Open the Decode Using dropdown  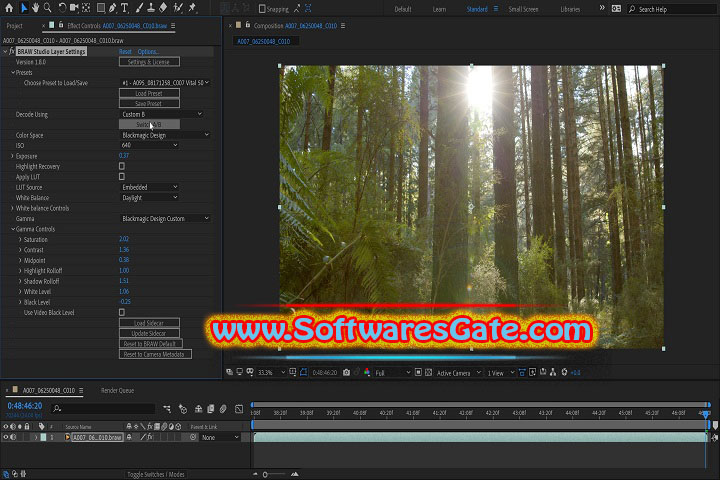click(x=161, y=114)
